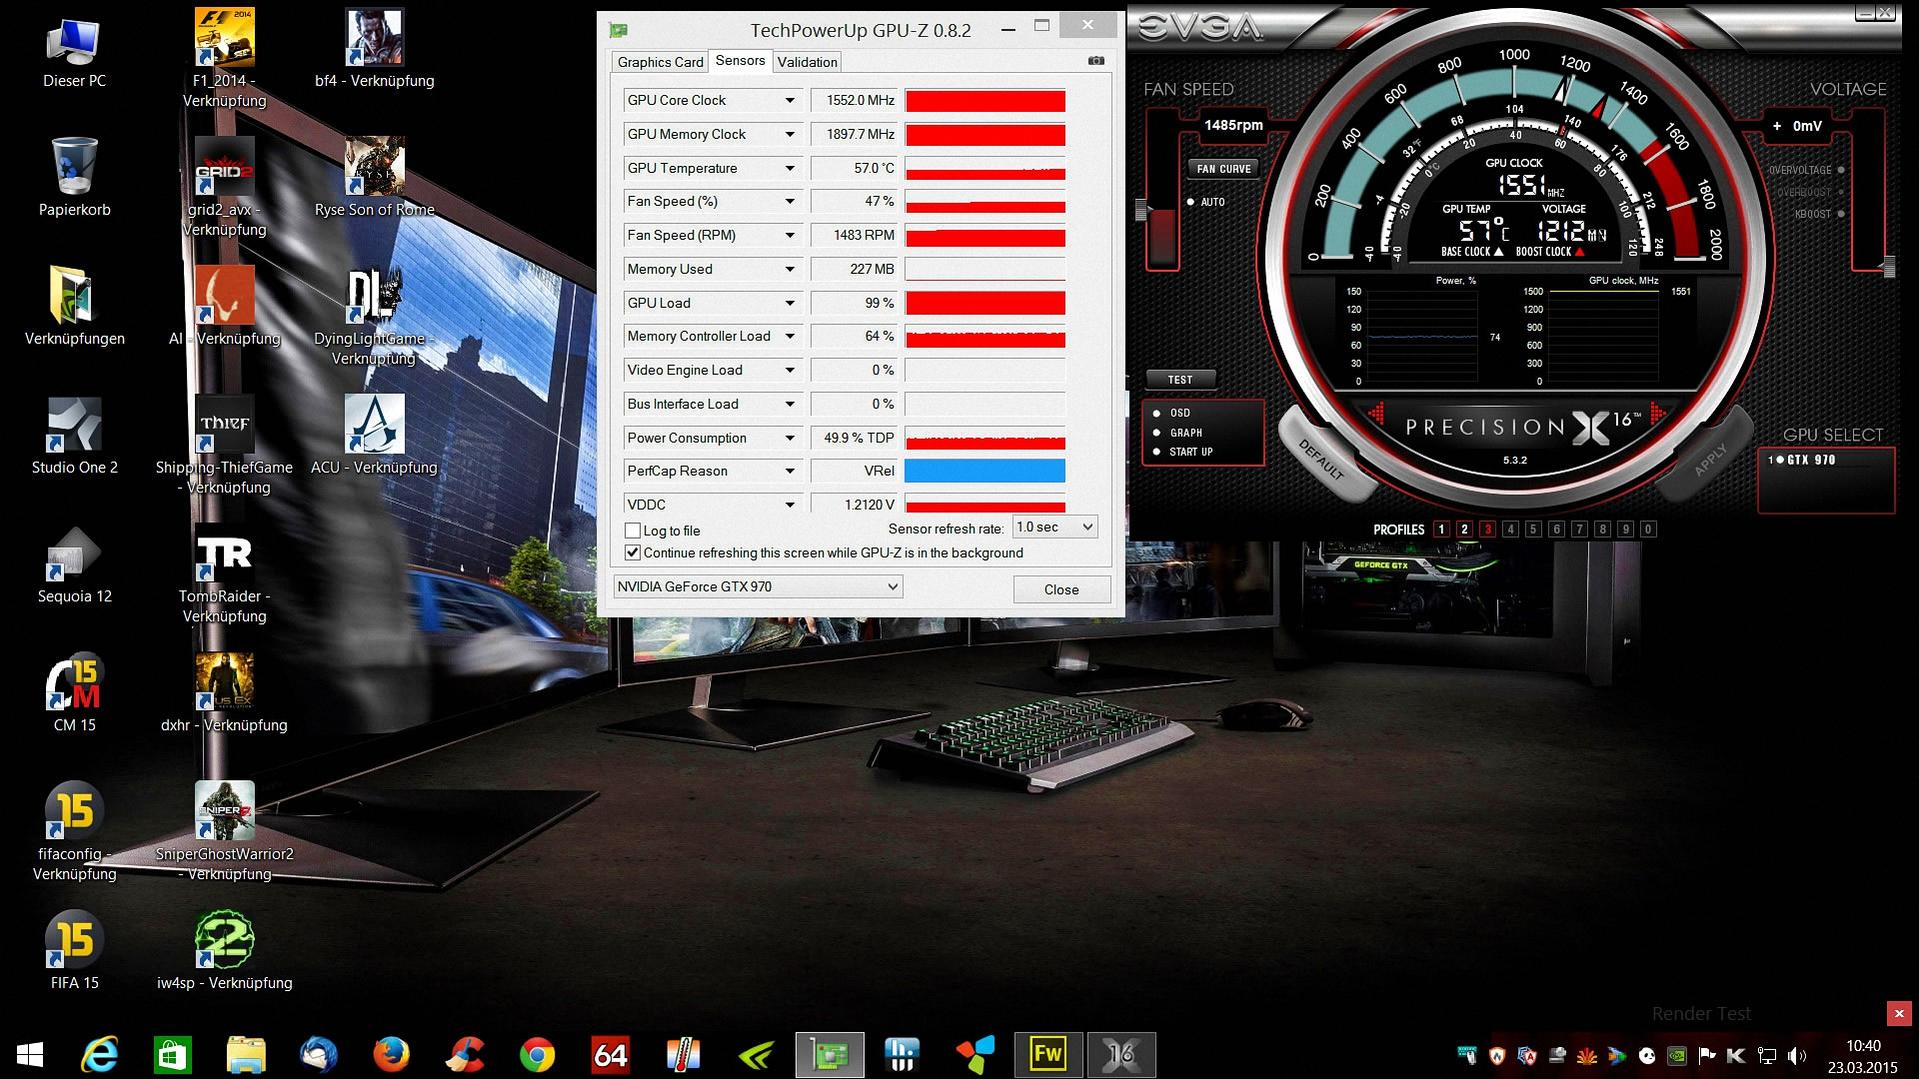Screen dimensions: 1919x1079
Task: Select the iw4sp shortcut icon
Action: 224,940
